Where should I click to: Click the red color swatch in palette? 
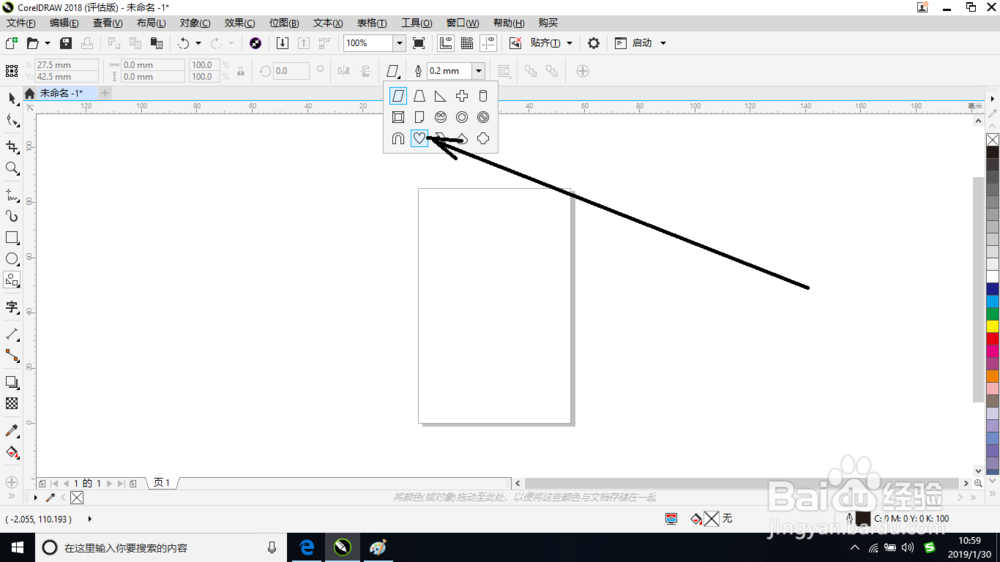click(x=992, y=338)
